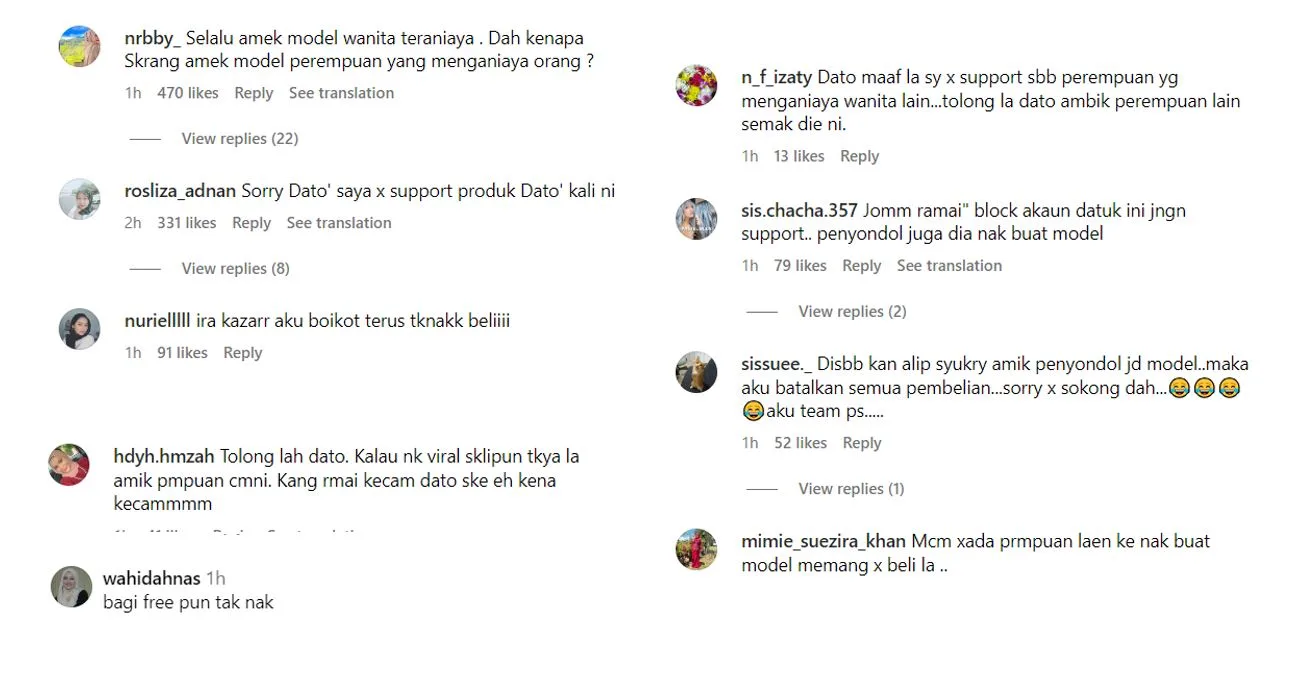This screenshot has width=1309, height=685.
Task: Reply to nrbby_ comment
Action: click(253, 93)
